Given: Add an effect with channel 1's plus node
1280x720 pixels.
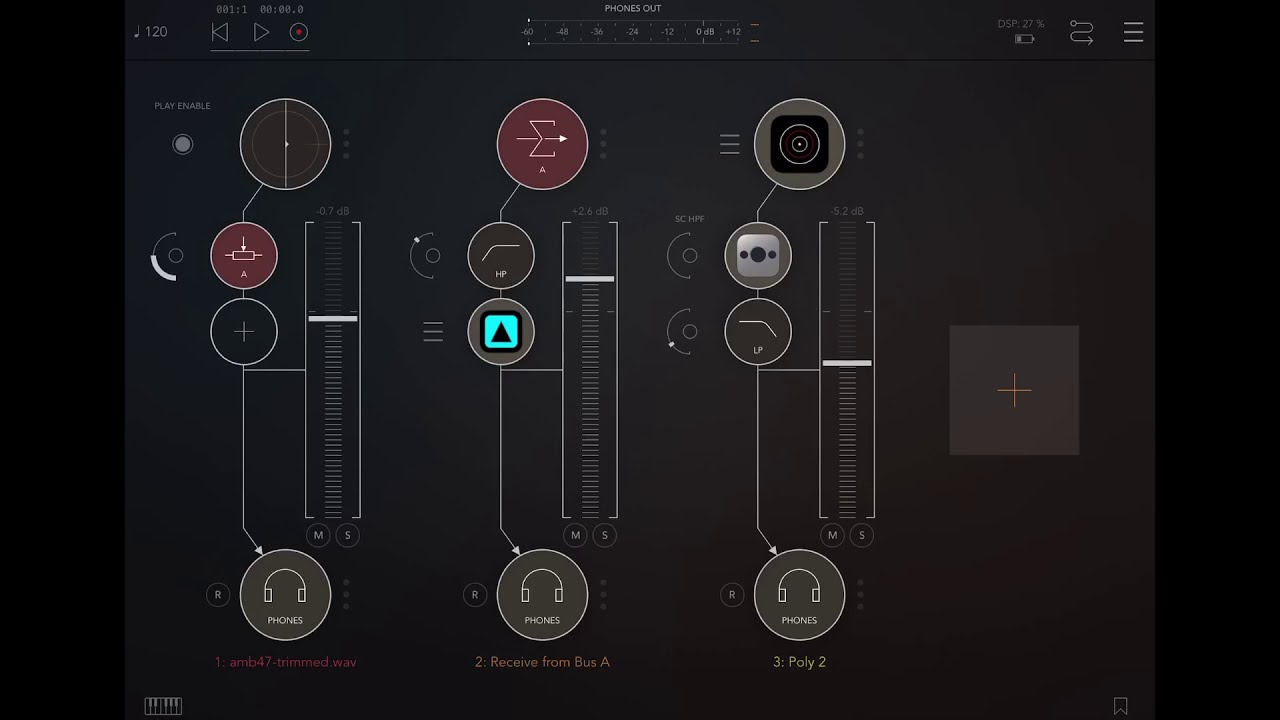Looking at the screenshot, I should [244, 331].
